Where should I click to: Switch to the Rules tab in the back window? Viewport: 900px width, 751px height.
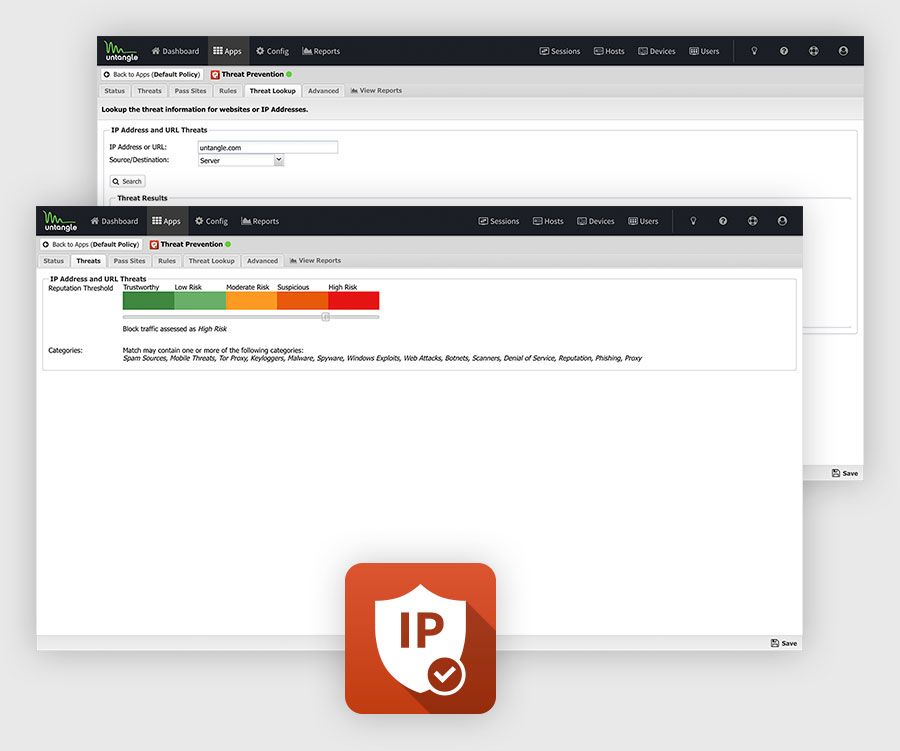[x=228, y=91]
